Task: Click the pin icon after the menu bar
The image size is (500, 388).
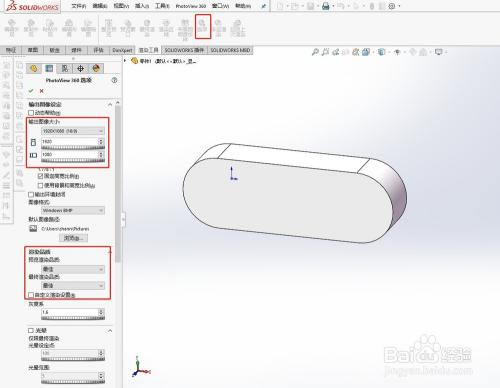Action: [263, 6]
